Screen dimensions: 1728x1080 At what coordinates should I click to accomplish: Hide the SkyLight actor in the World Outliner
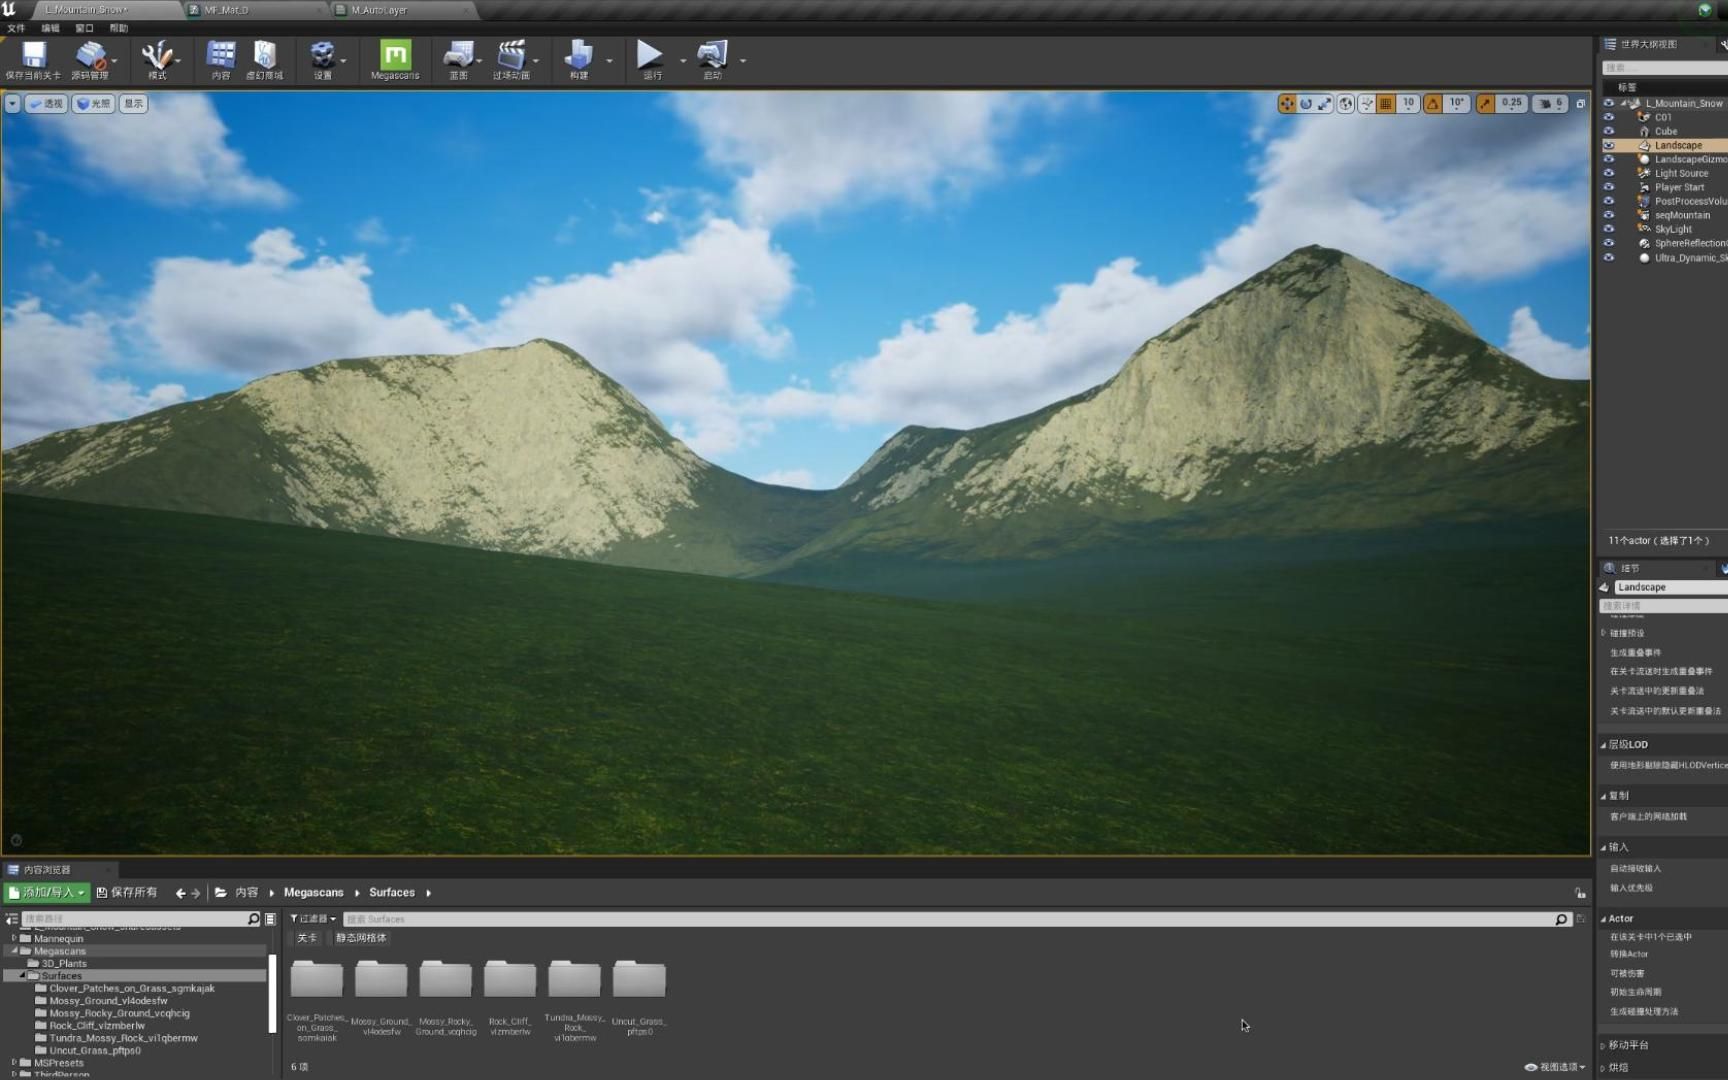[1608, 229]
